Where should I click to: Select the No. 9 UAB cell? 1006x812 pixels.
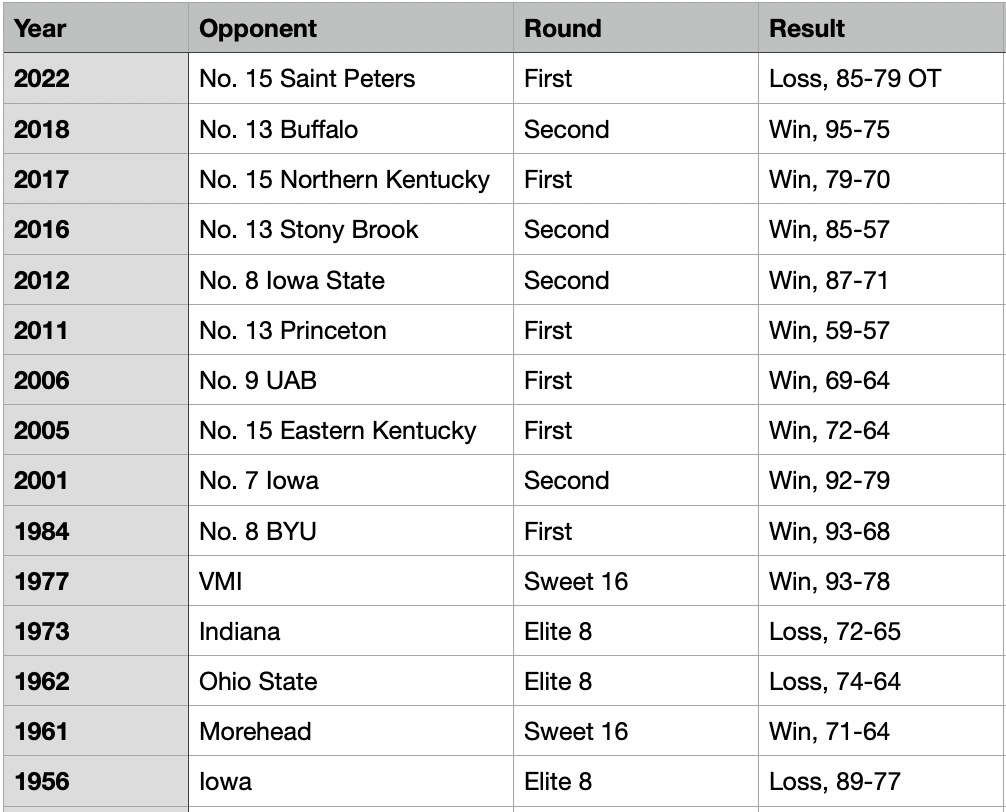(x=351, y=380)
